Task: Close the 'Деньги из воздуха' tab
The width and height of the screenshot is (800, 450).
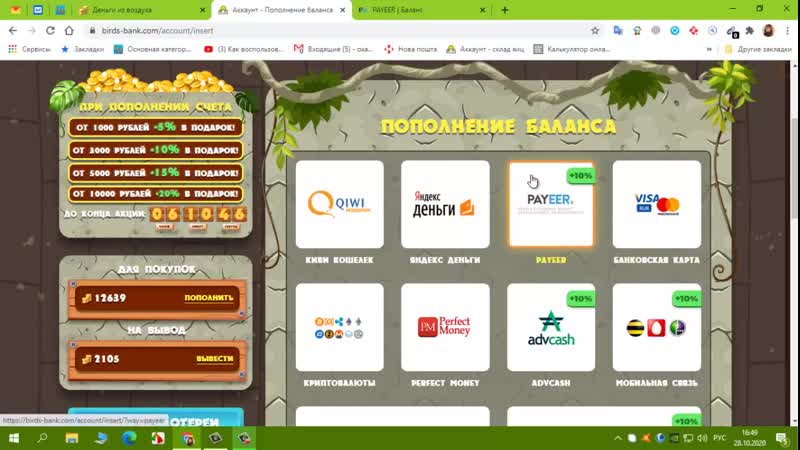Action: pyautogui.click(x=202, y=10)
